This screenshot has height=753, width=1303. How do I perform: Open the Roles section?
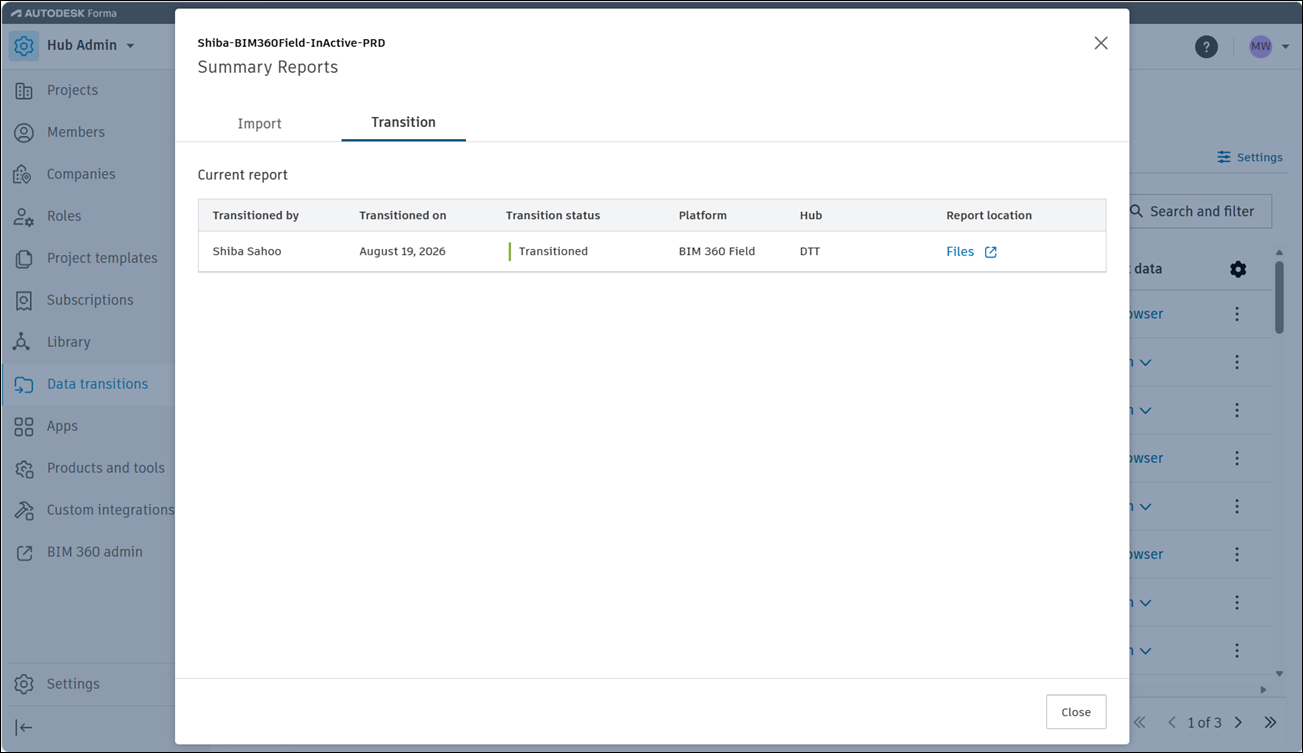pyautogui.click(x=64, y=216)
